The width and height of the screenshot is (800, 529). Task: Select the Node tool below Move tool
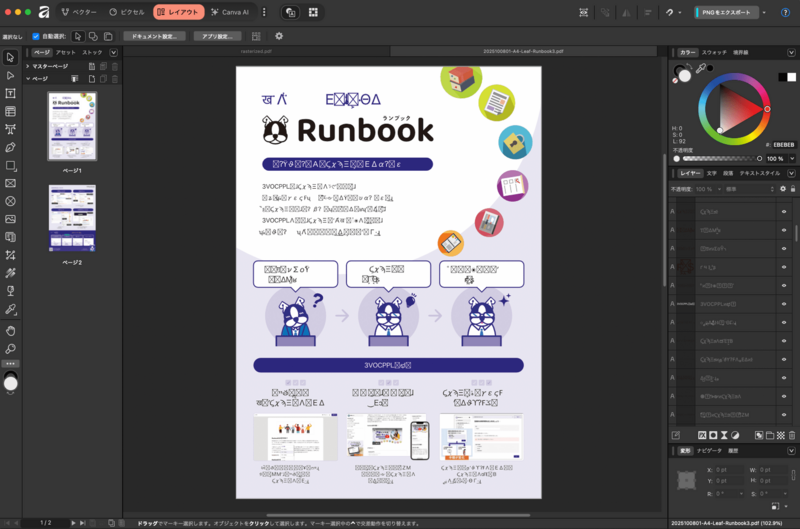(x=10, y=75)
